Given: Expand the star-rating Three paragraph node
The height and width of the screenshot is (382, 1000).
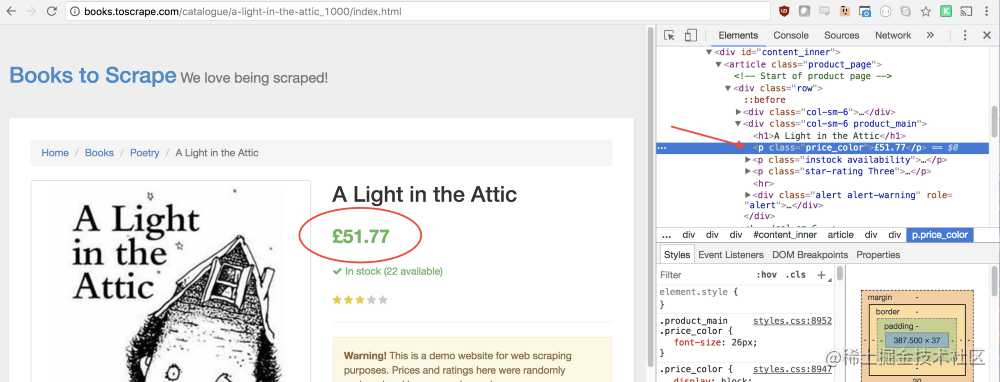Looking at the screenshot, I should pyautogui.click(x=748, y=172).
